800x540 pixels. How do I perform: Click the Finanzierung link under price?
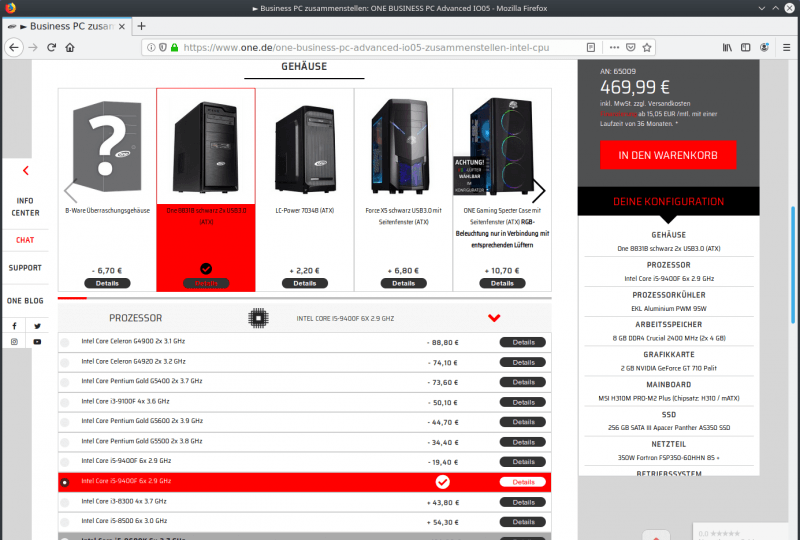point(618,114)
